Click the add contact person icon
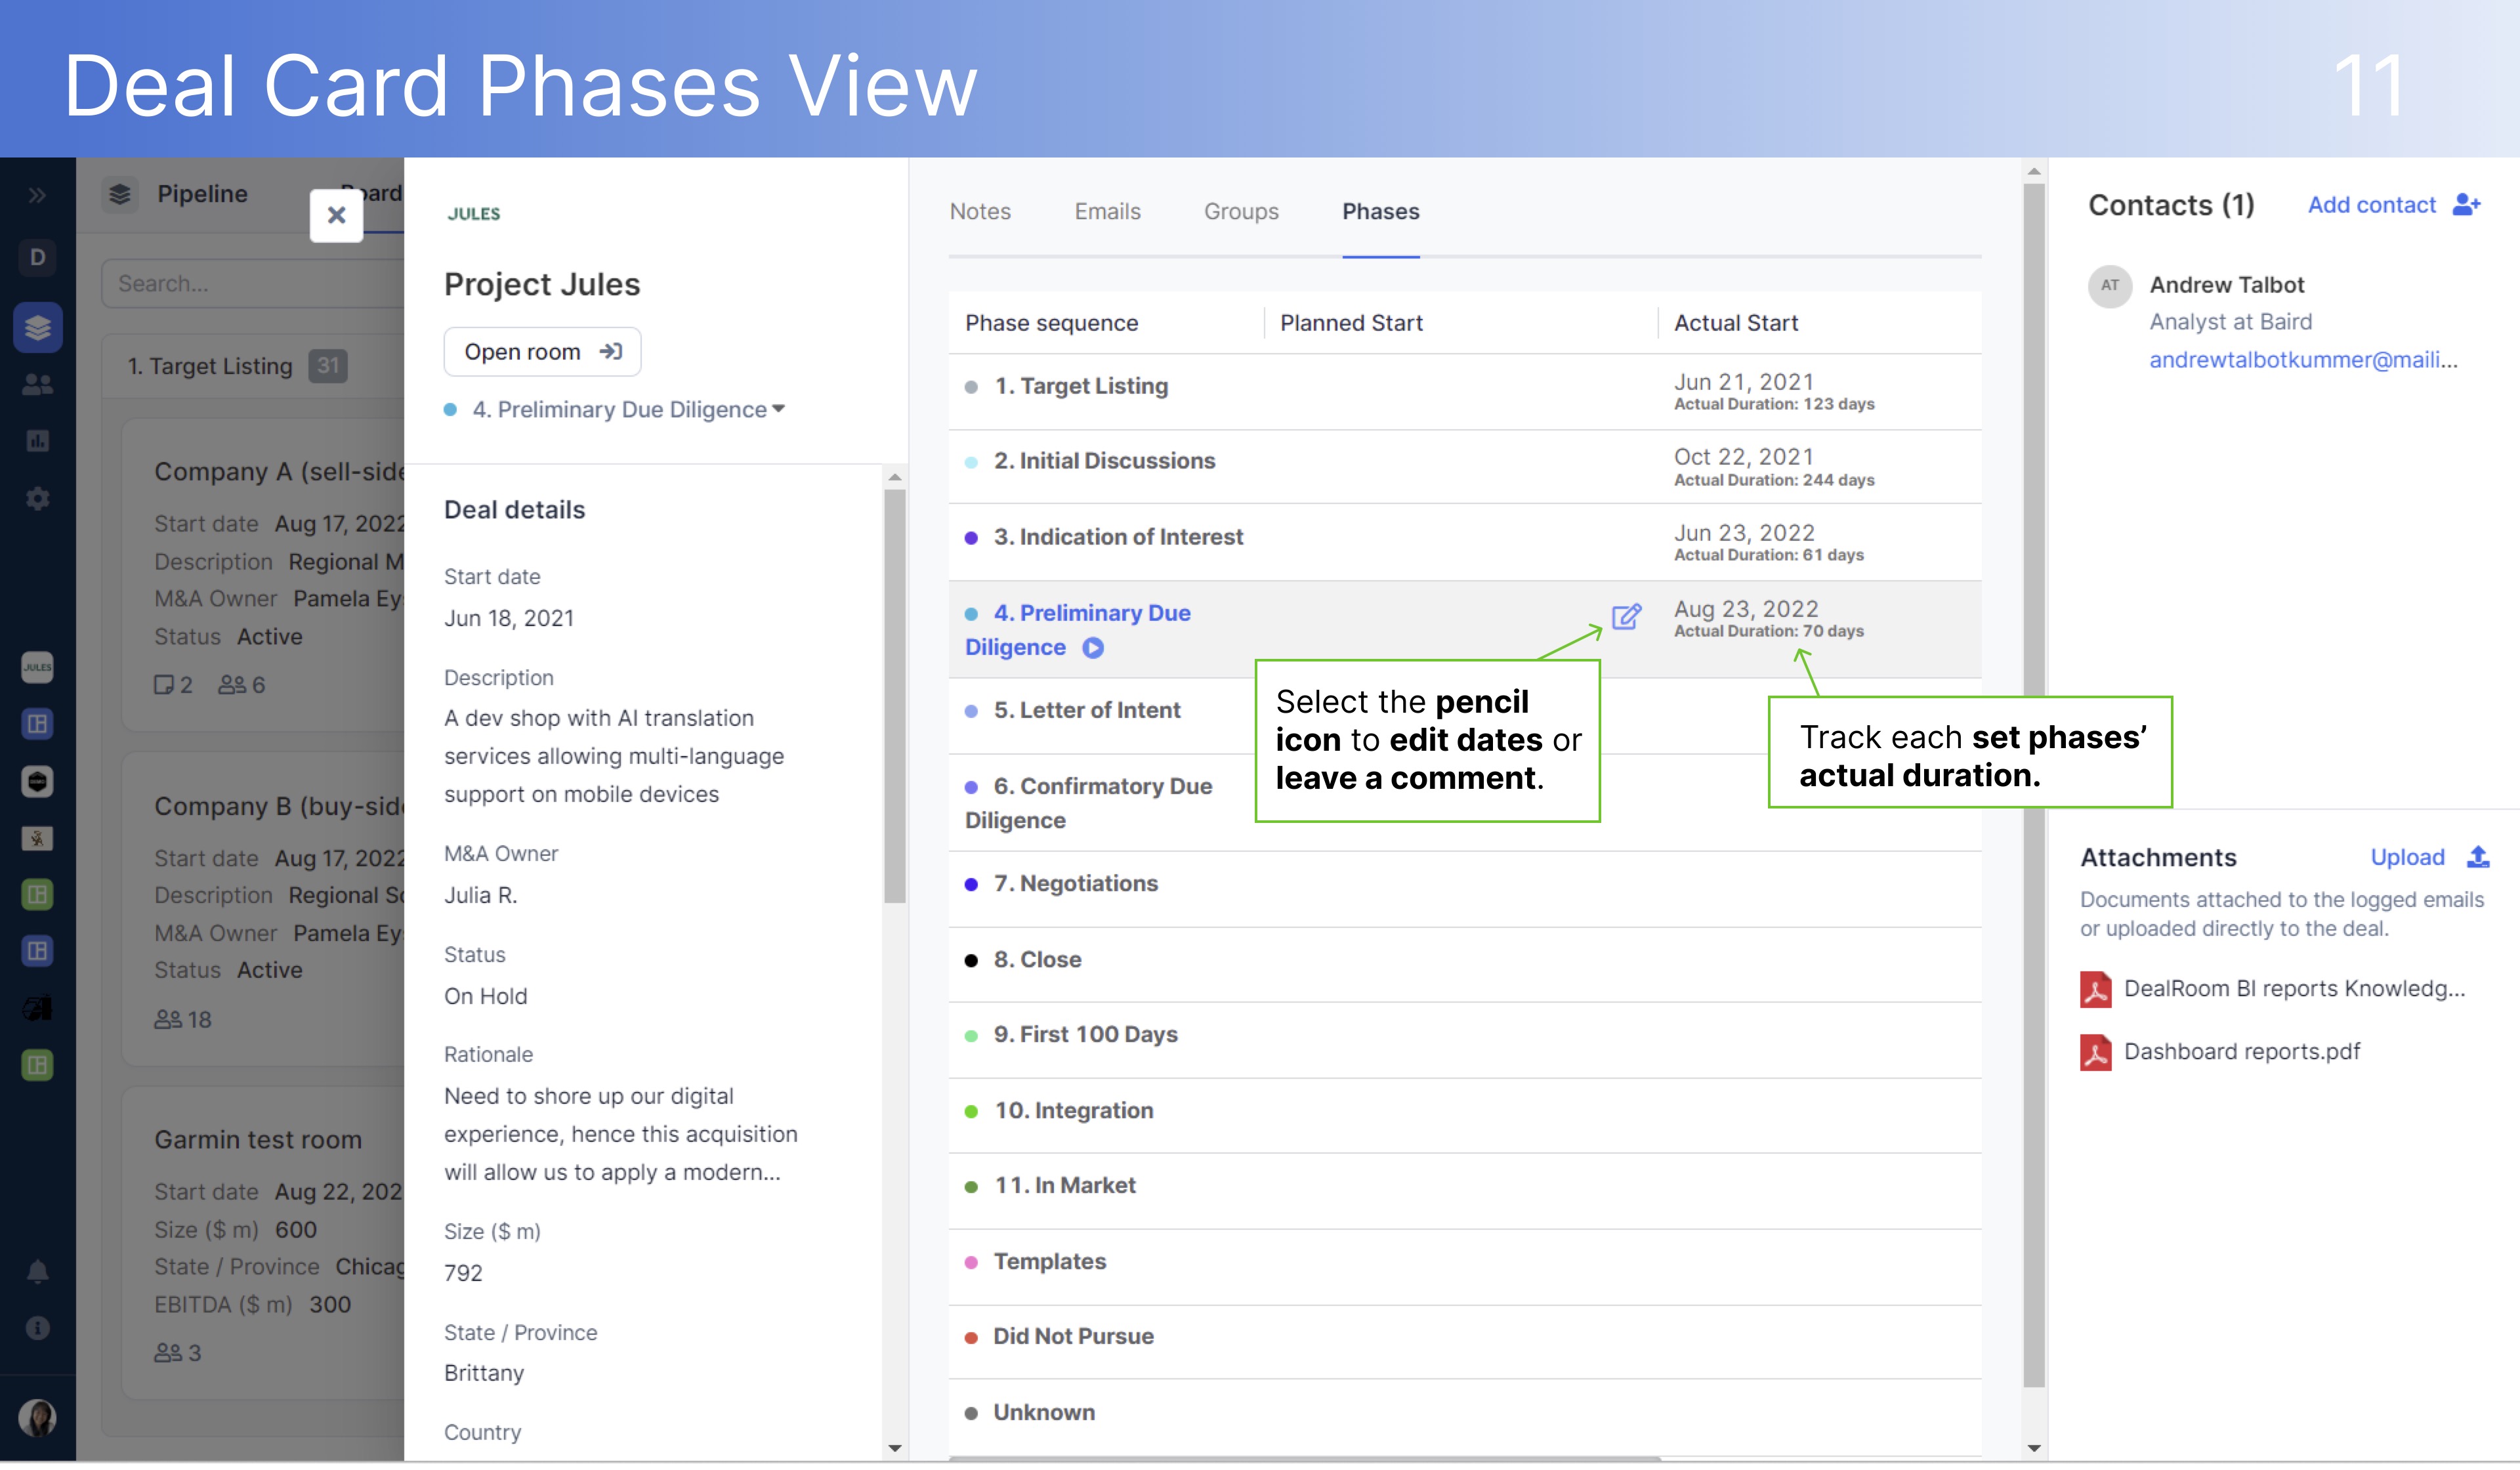 tap(2466, 205)
